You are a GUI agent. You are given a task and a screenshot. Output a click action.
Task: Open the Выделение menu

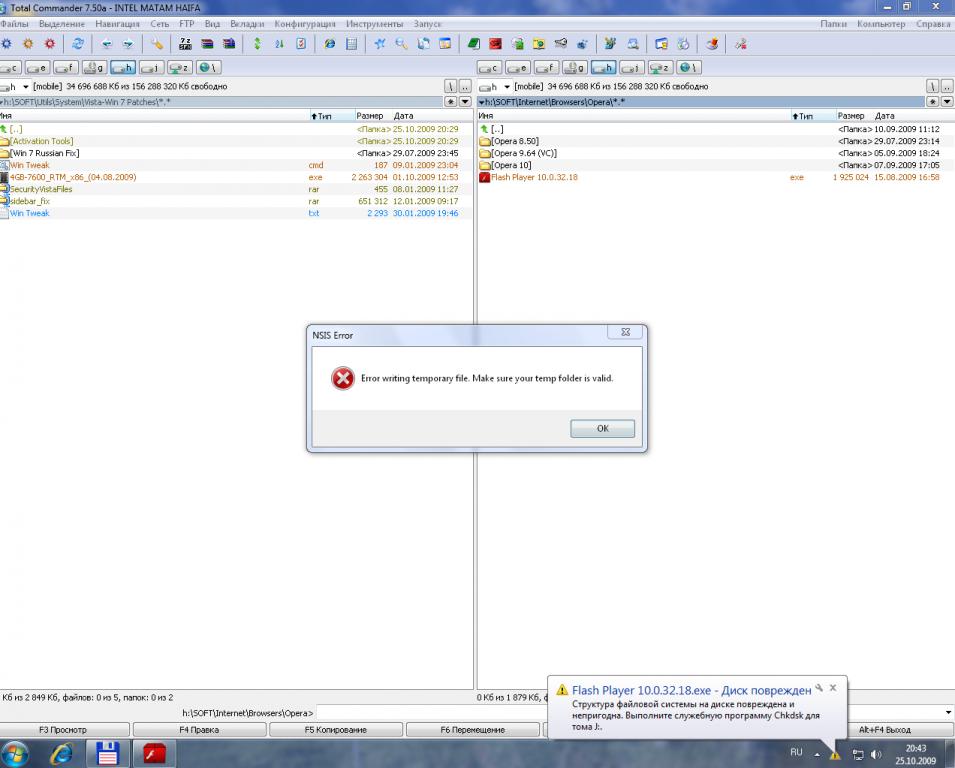62,24
